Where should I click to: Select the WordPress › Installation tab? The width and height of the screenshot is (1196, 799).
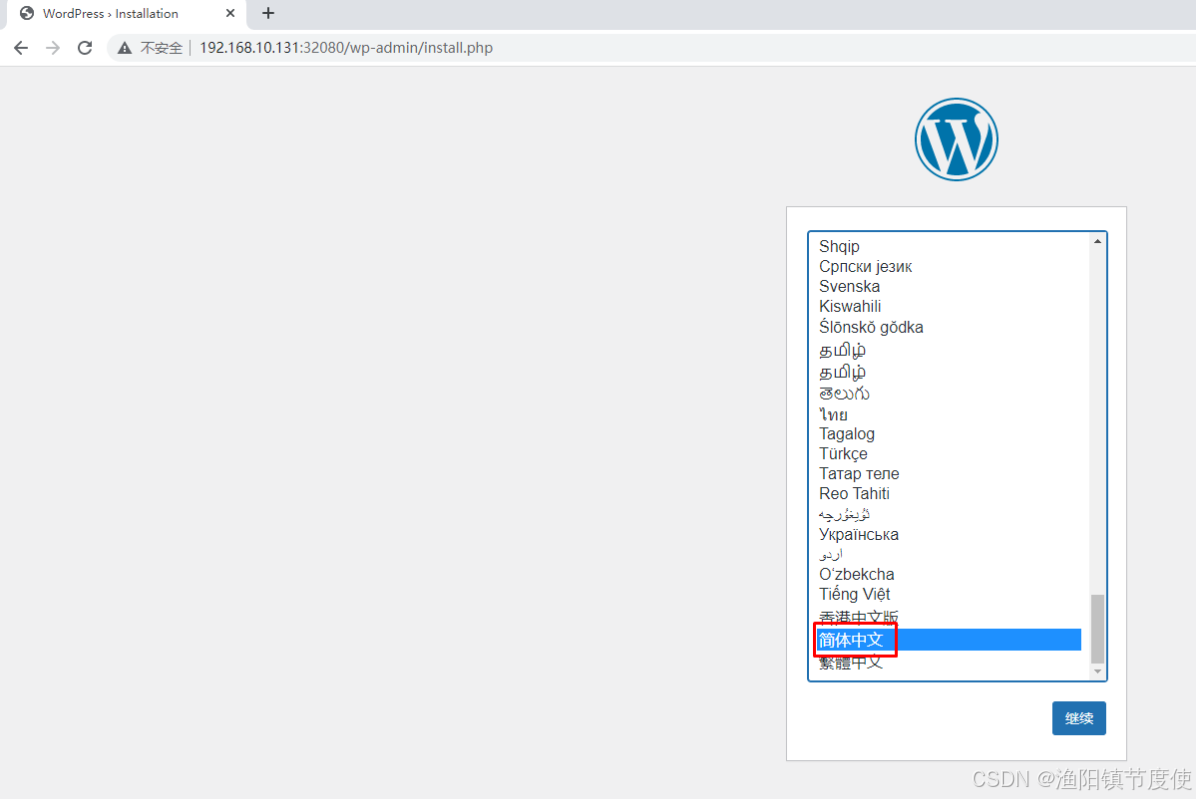(x=127, y=14)
